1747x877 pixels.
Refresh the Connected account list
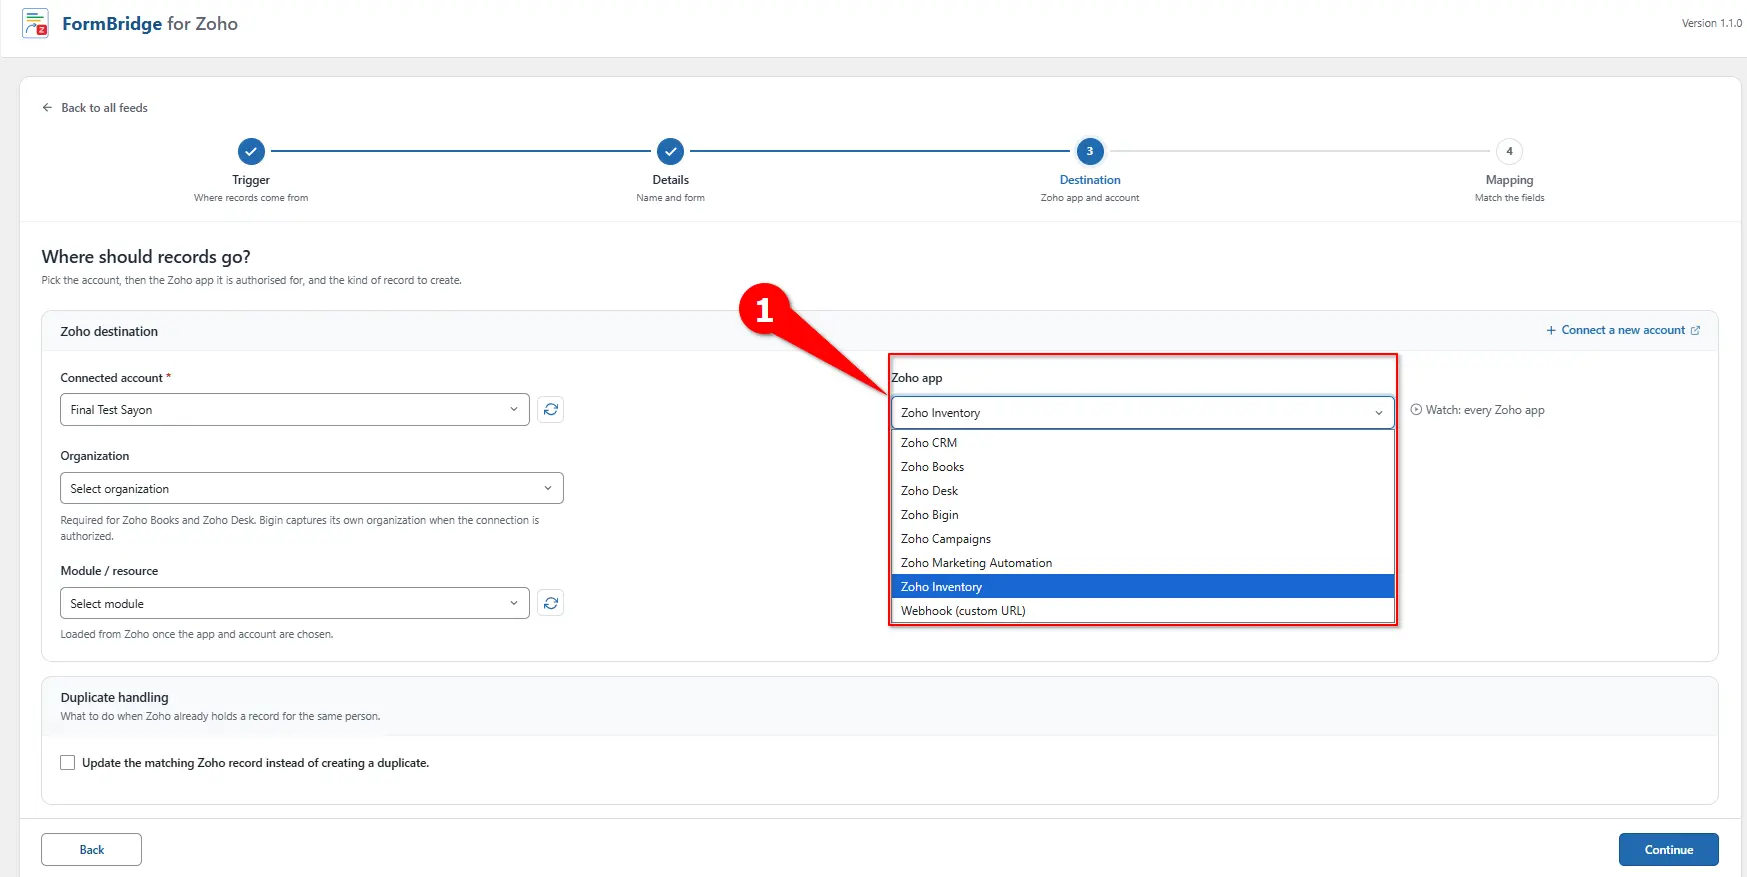pos(551,410)
